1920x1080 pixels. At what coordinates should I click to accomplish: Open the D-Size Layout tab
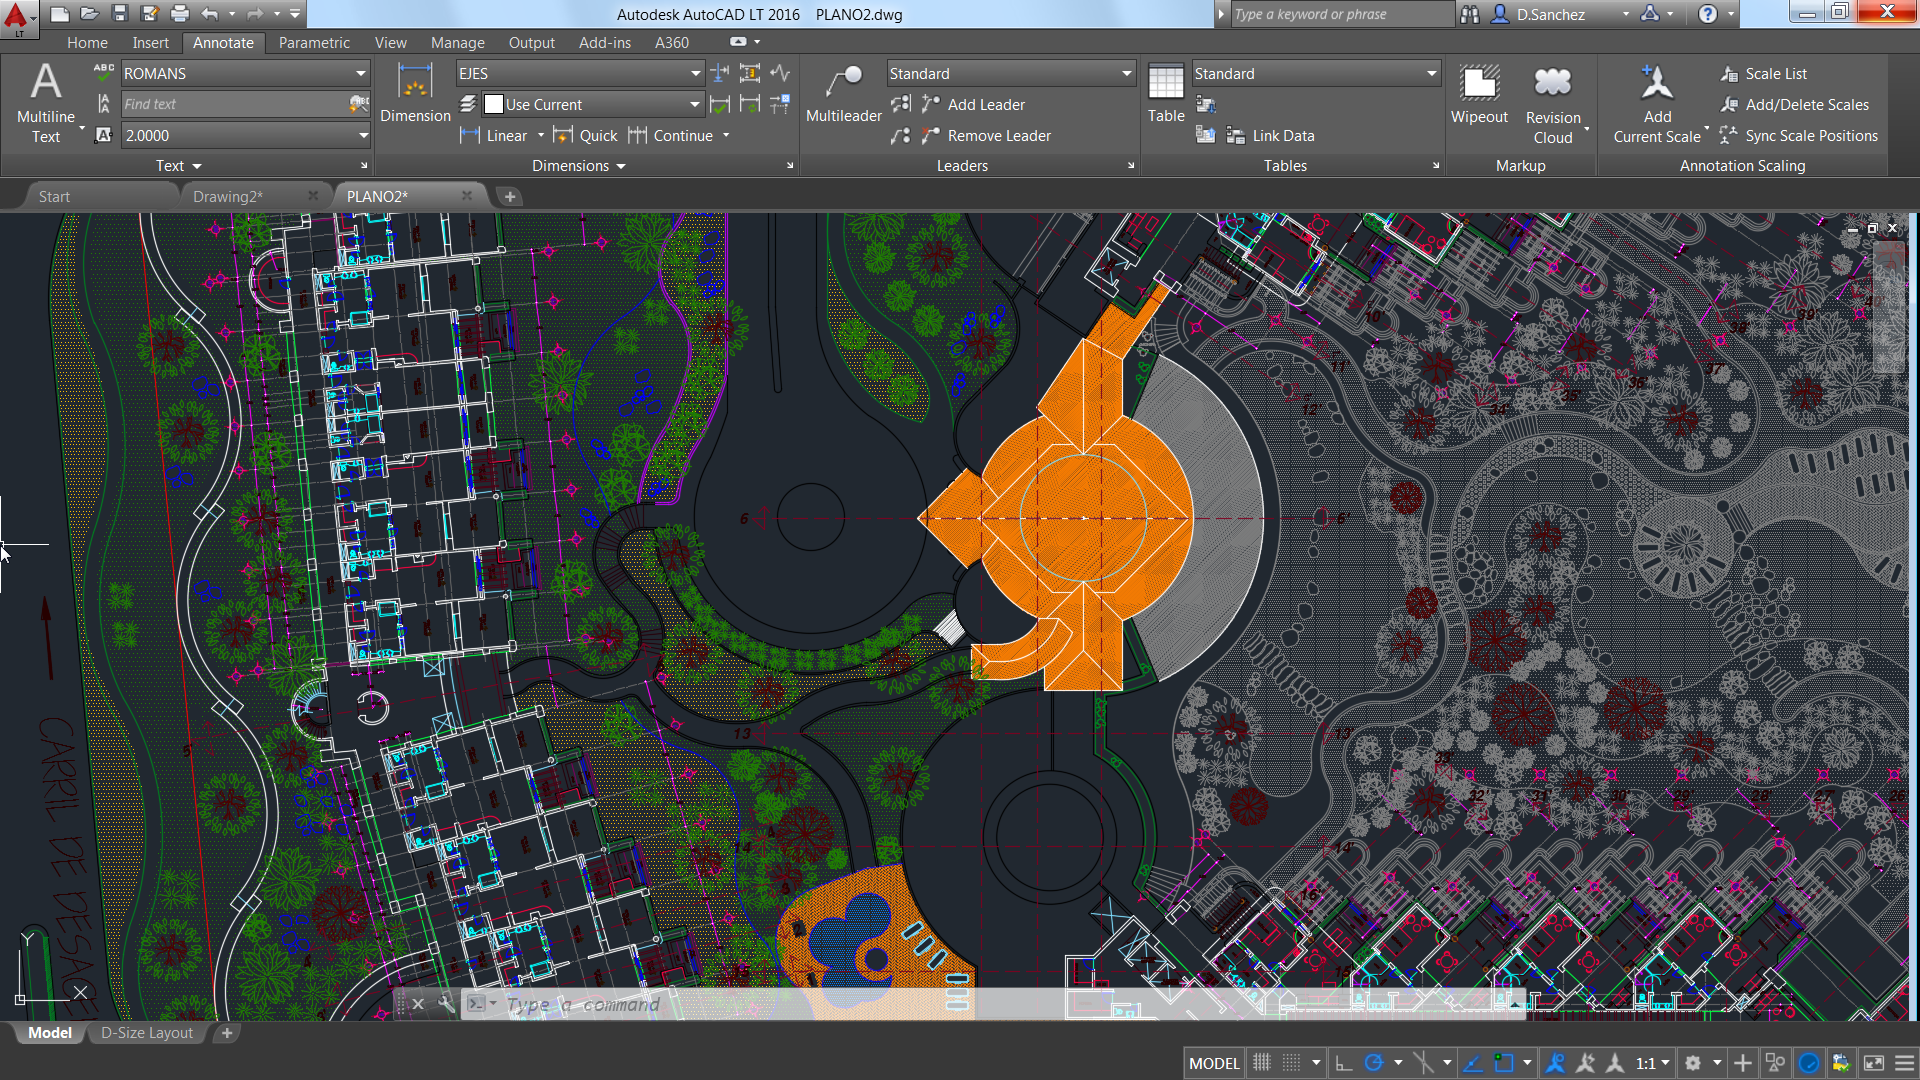point(147,1033)
